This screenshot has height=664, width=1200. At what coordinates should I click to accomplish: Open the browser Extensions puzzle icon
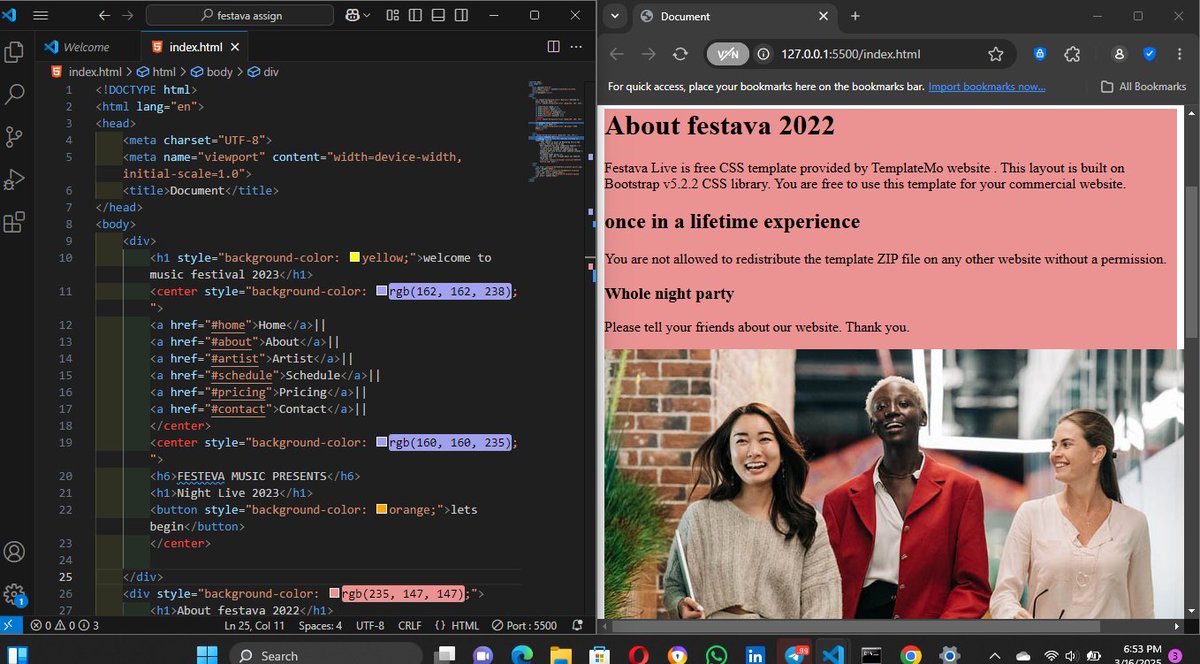(1072, 54)
